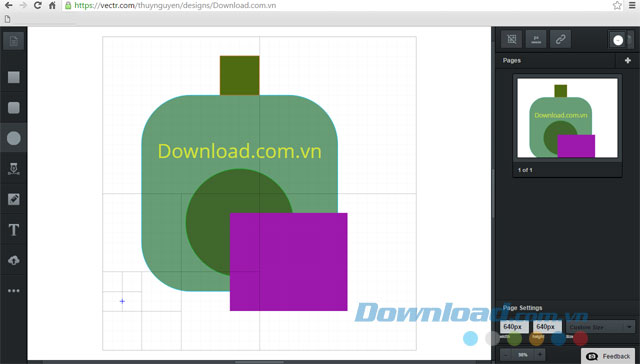Select the page 1 thumbnail
This screenshot has height=364, width=640.
click(567, 118)
